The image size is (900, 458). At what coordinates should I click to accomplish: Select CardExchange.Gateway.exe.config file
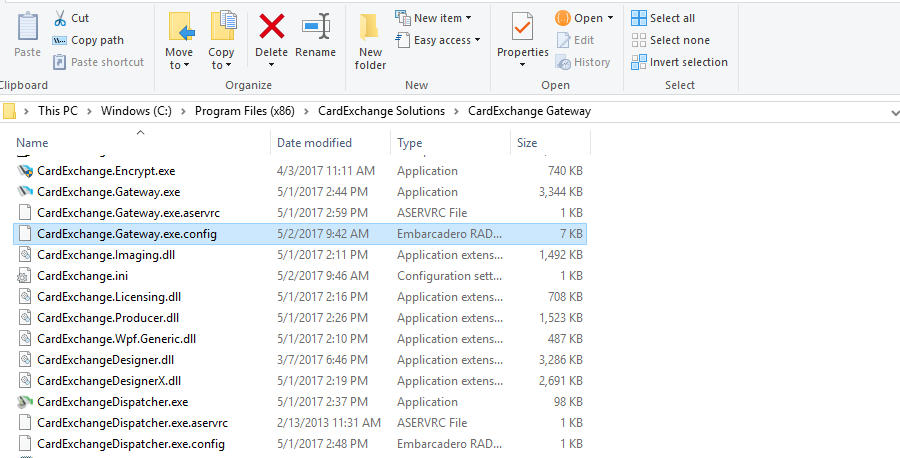[300, 234]
